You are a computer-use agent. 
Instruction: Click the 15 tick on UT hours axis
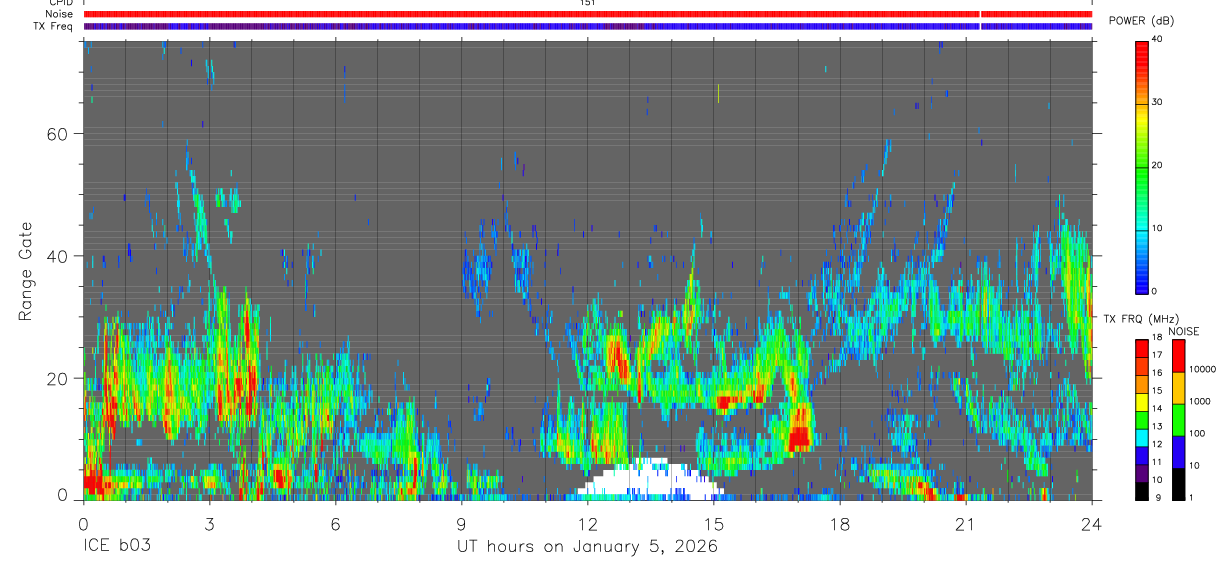click(713, 524)
